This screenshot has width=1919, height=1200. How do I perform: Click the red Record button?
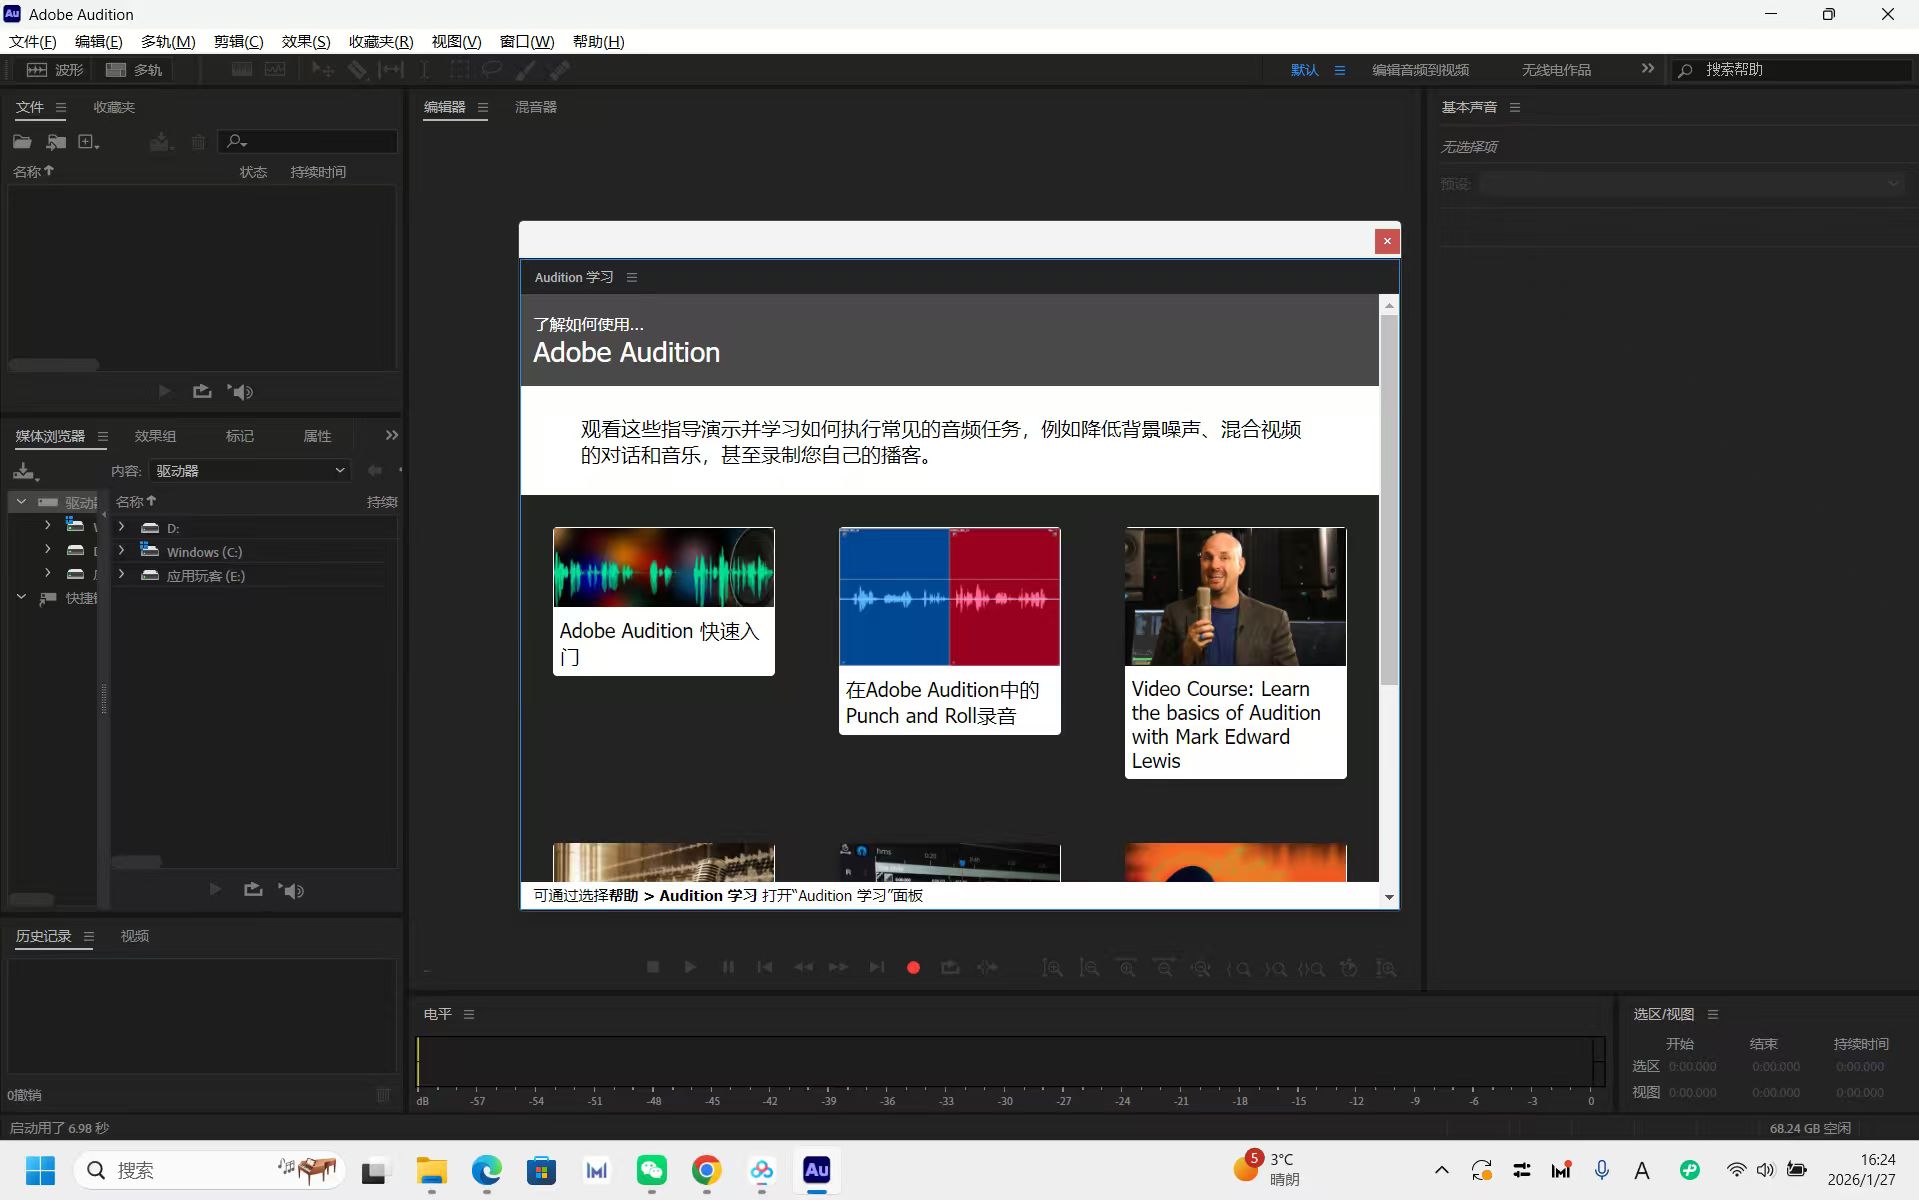tap(913, 967)
